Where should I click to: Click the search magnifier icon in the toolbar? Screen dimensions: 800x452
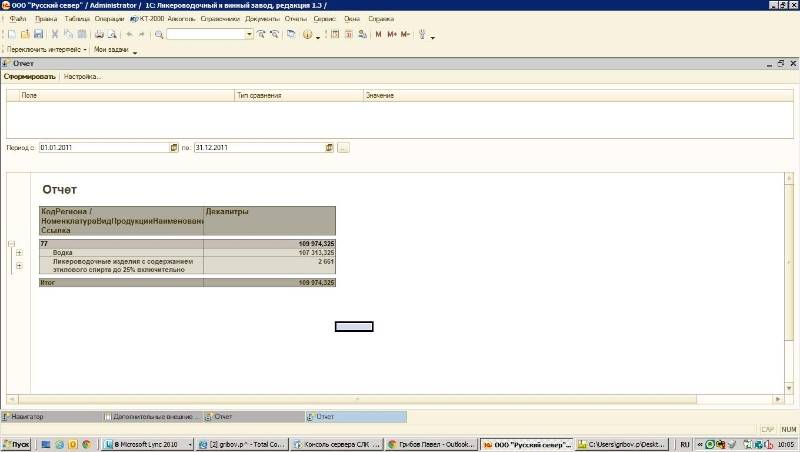point(159,34)
